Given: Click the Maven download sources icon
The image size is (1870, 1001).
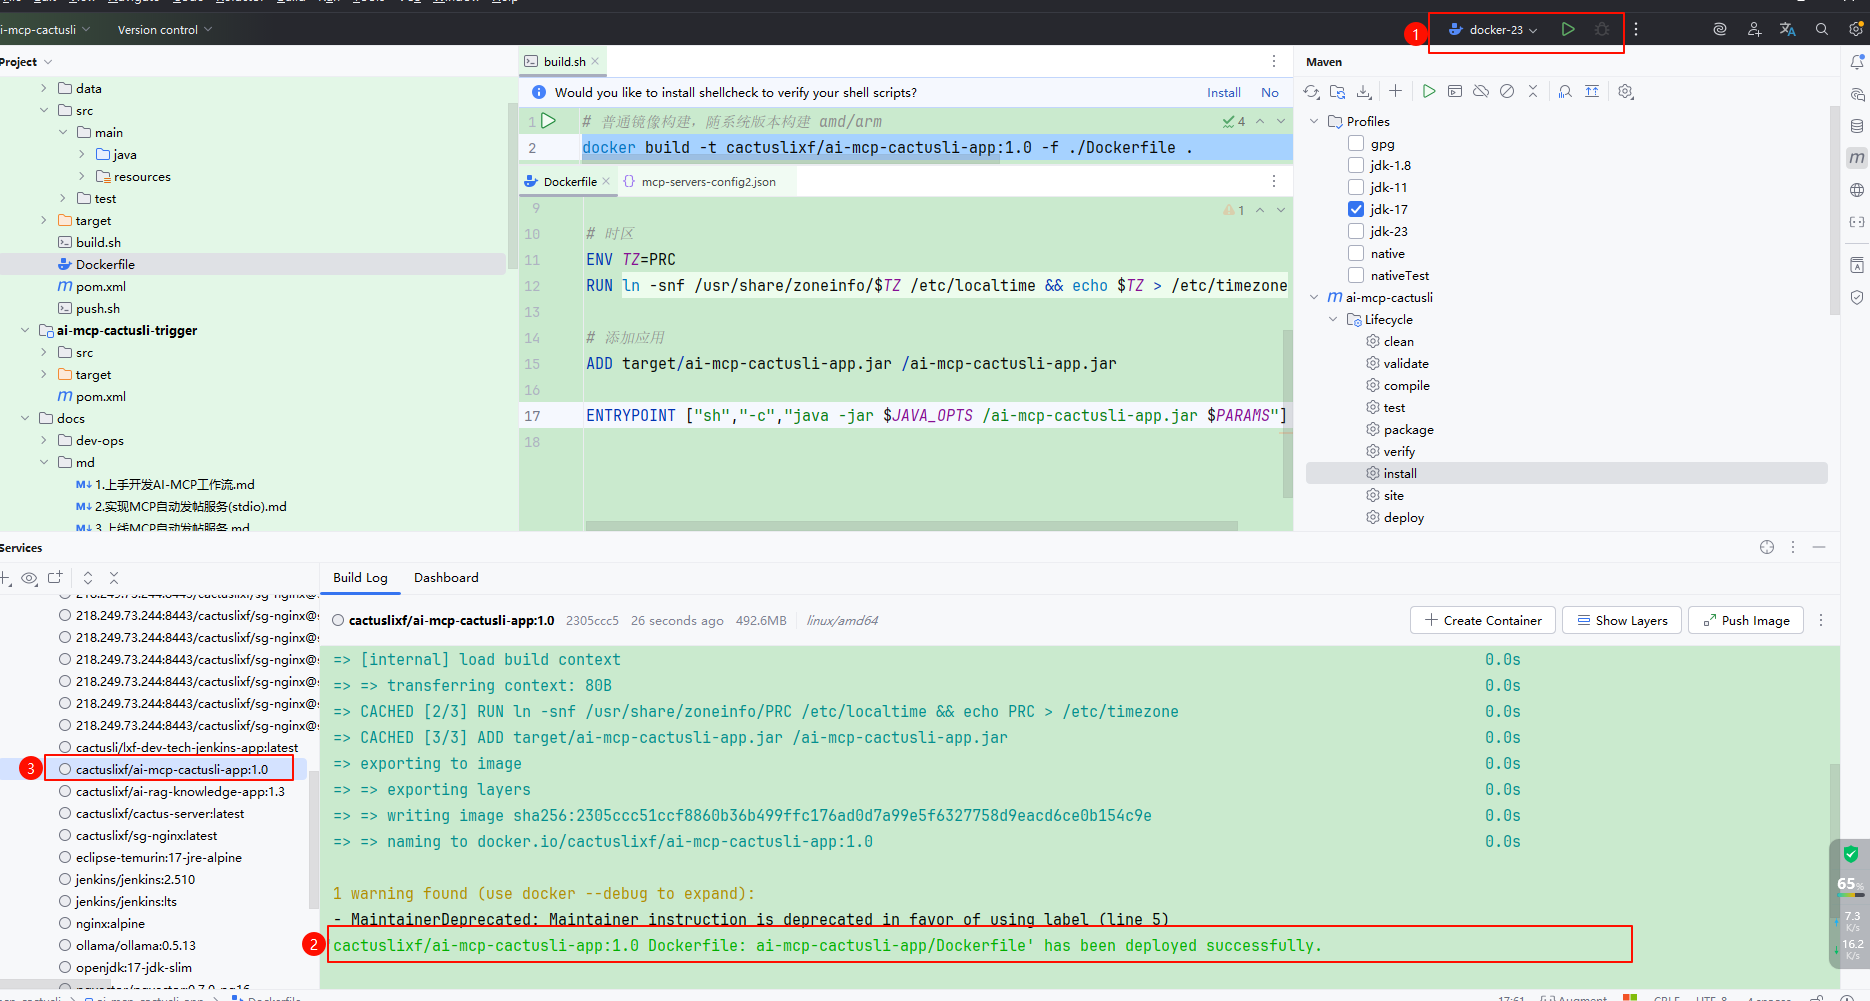Looking at the screenshot, I should tap(1364, 91).
